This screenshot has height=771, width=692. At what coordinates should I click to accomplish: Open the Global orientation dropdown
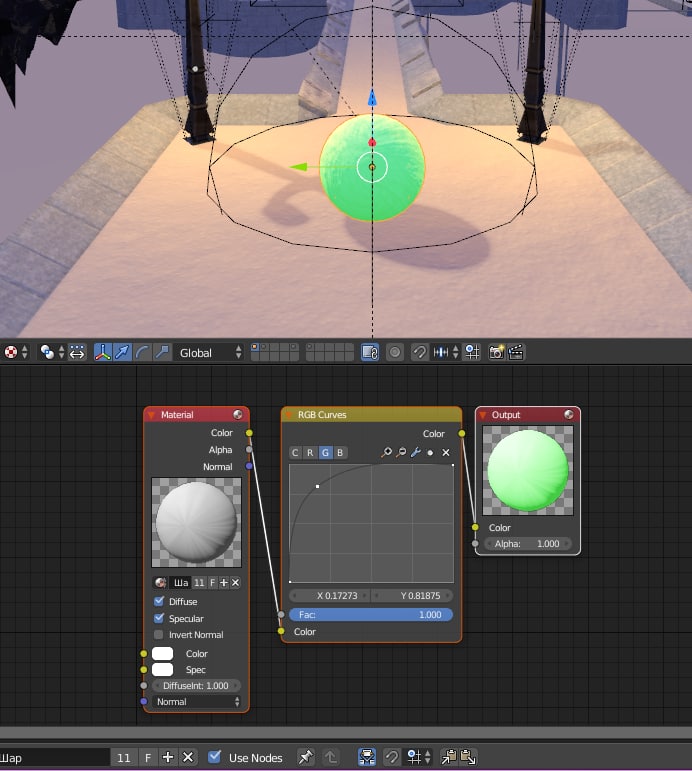(210, 352)
